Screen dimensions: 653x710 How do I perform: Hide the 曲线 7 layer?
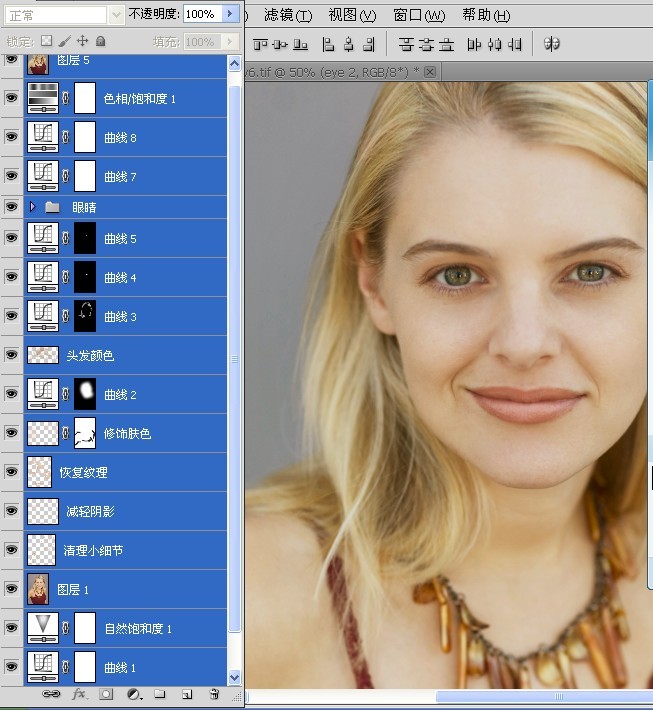point(11,175)
